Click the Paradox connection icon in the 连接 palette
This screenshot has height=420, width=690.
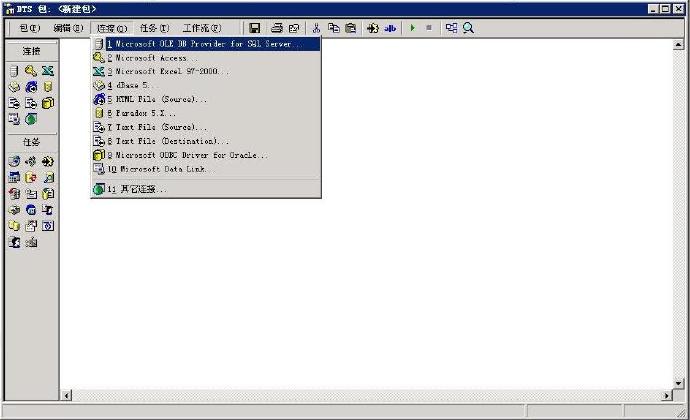pyautogui.click(x=48, y=87)
